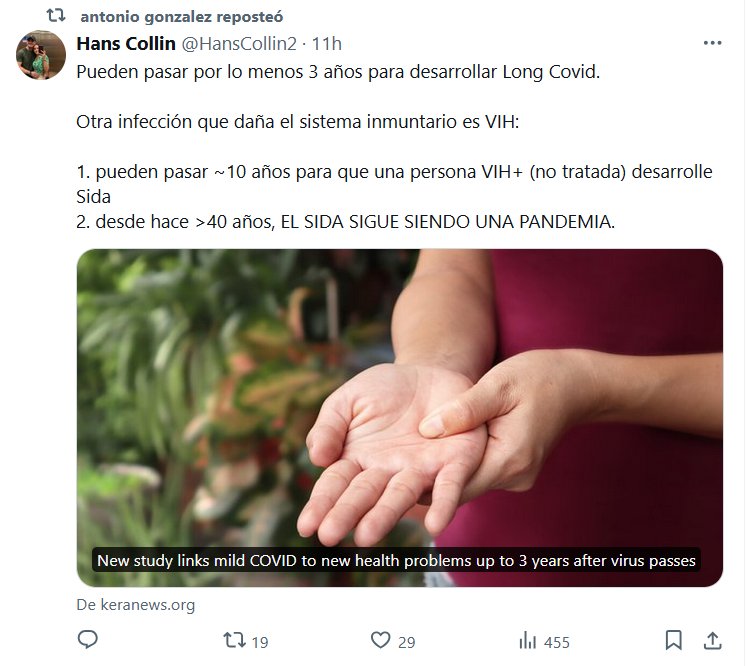Image resolution: width=746 pixels, height=666 pixels.
Task: Share the tweet via upload arrow icon
Action: point(713,640)
